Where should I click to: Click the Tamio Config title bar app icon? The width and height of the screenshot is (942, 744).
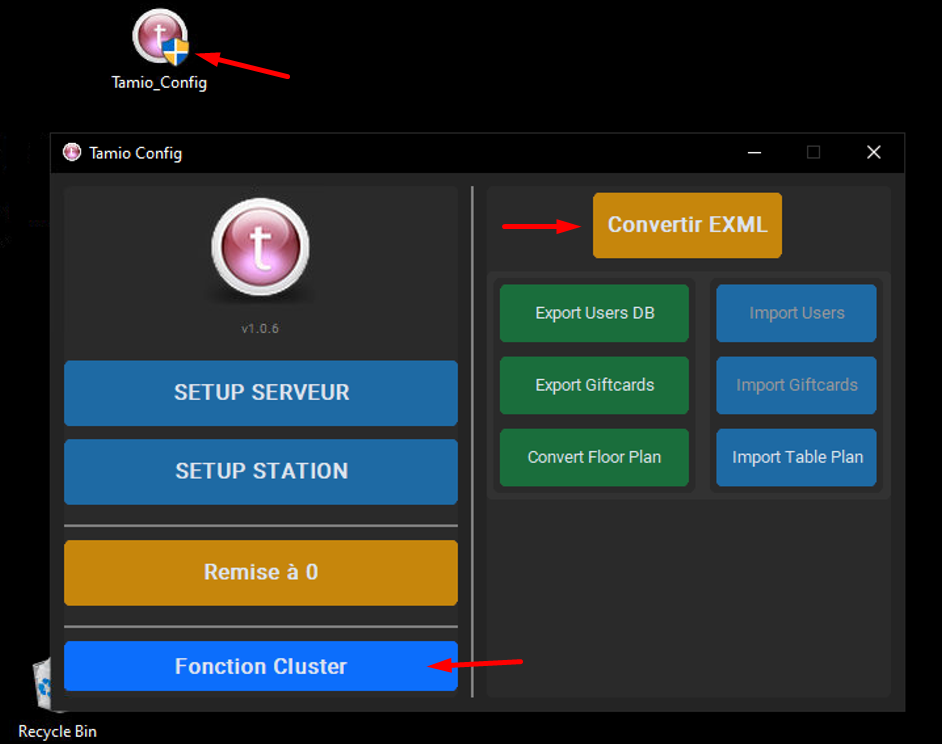[72, 153]
